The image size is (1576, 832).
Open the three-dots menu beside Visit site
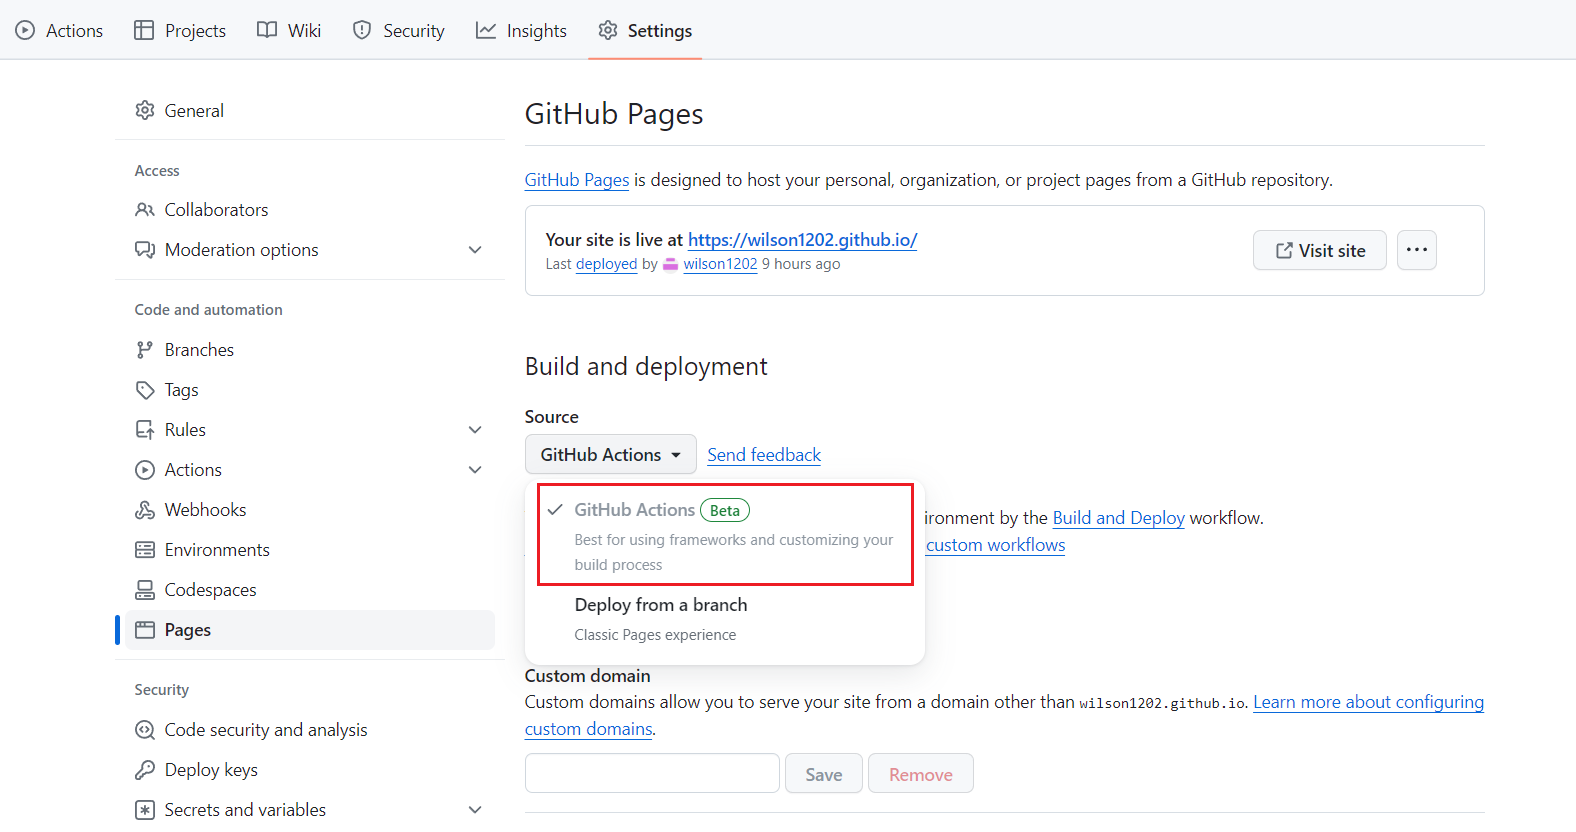[x=1416, y=250]
